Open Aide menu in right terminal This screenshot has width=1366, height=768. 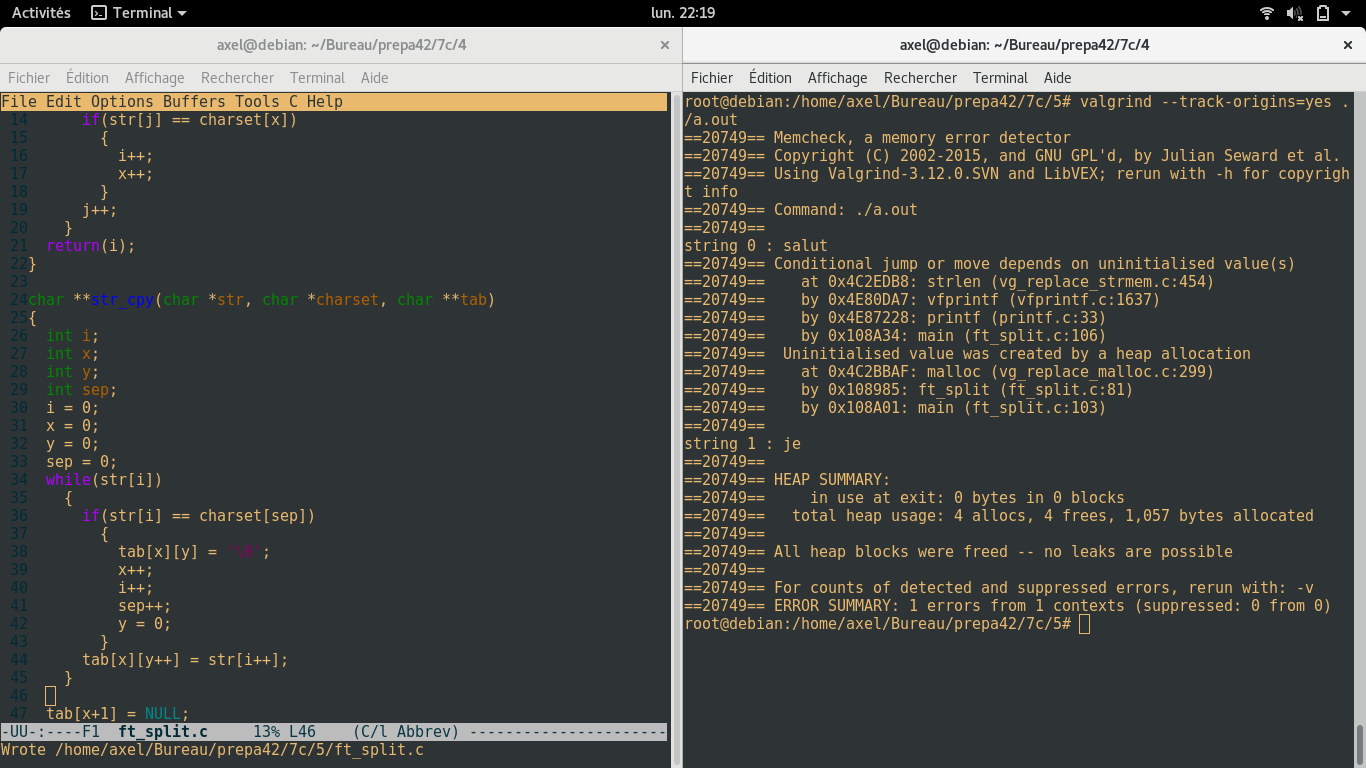(x=1057, y=78)
